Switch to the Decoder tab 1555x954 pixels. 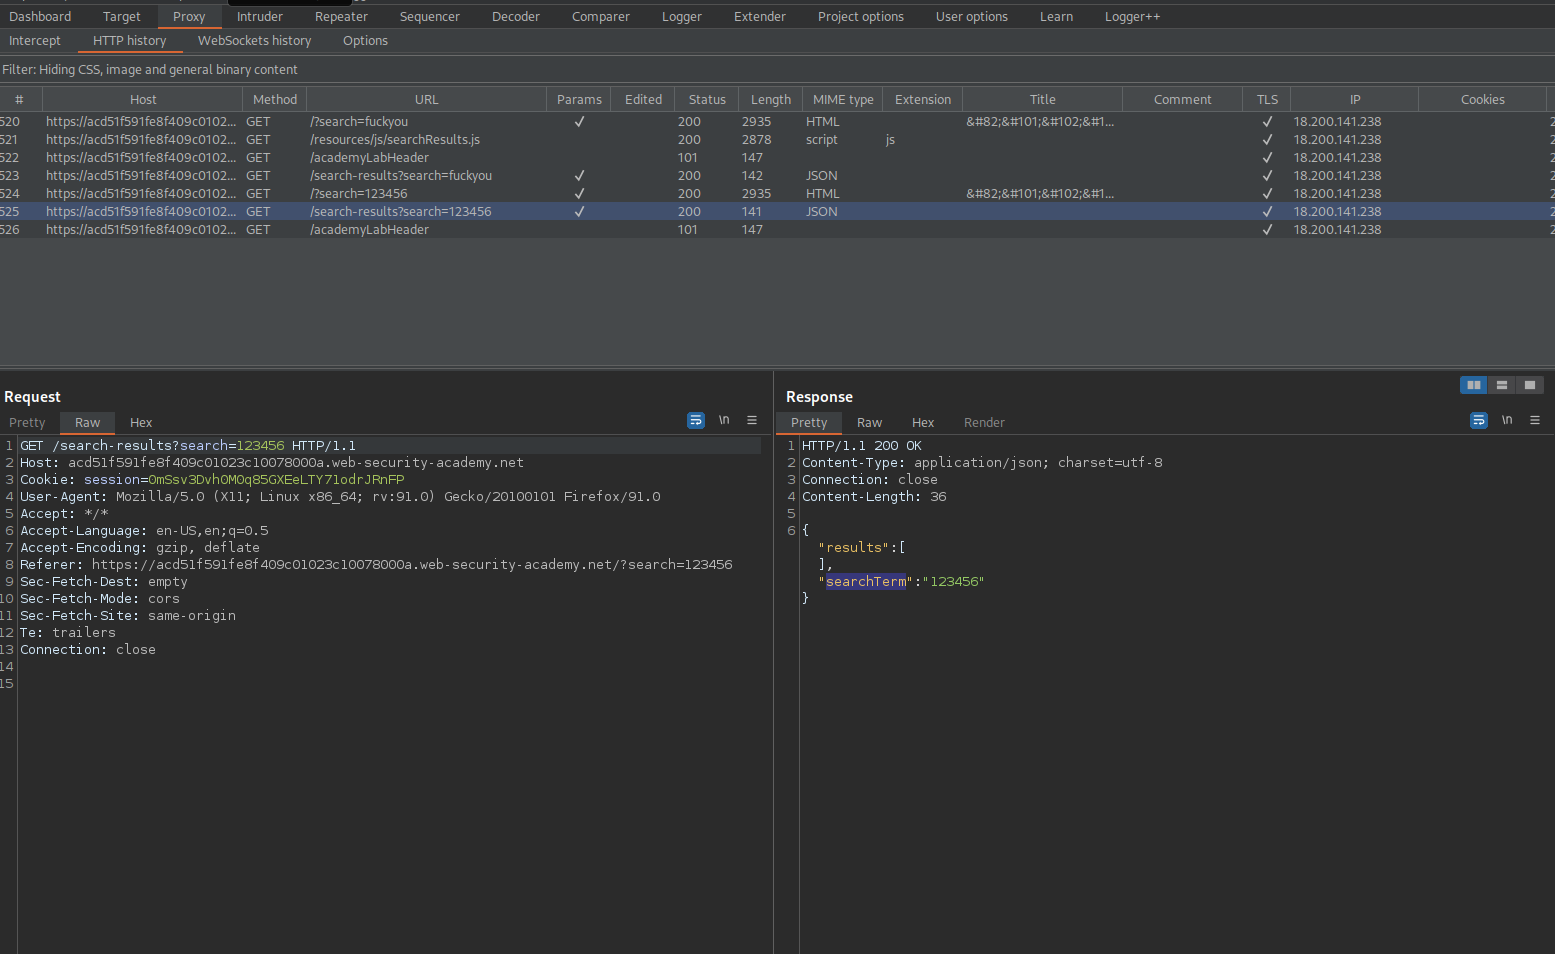516,17
